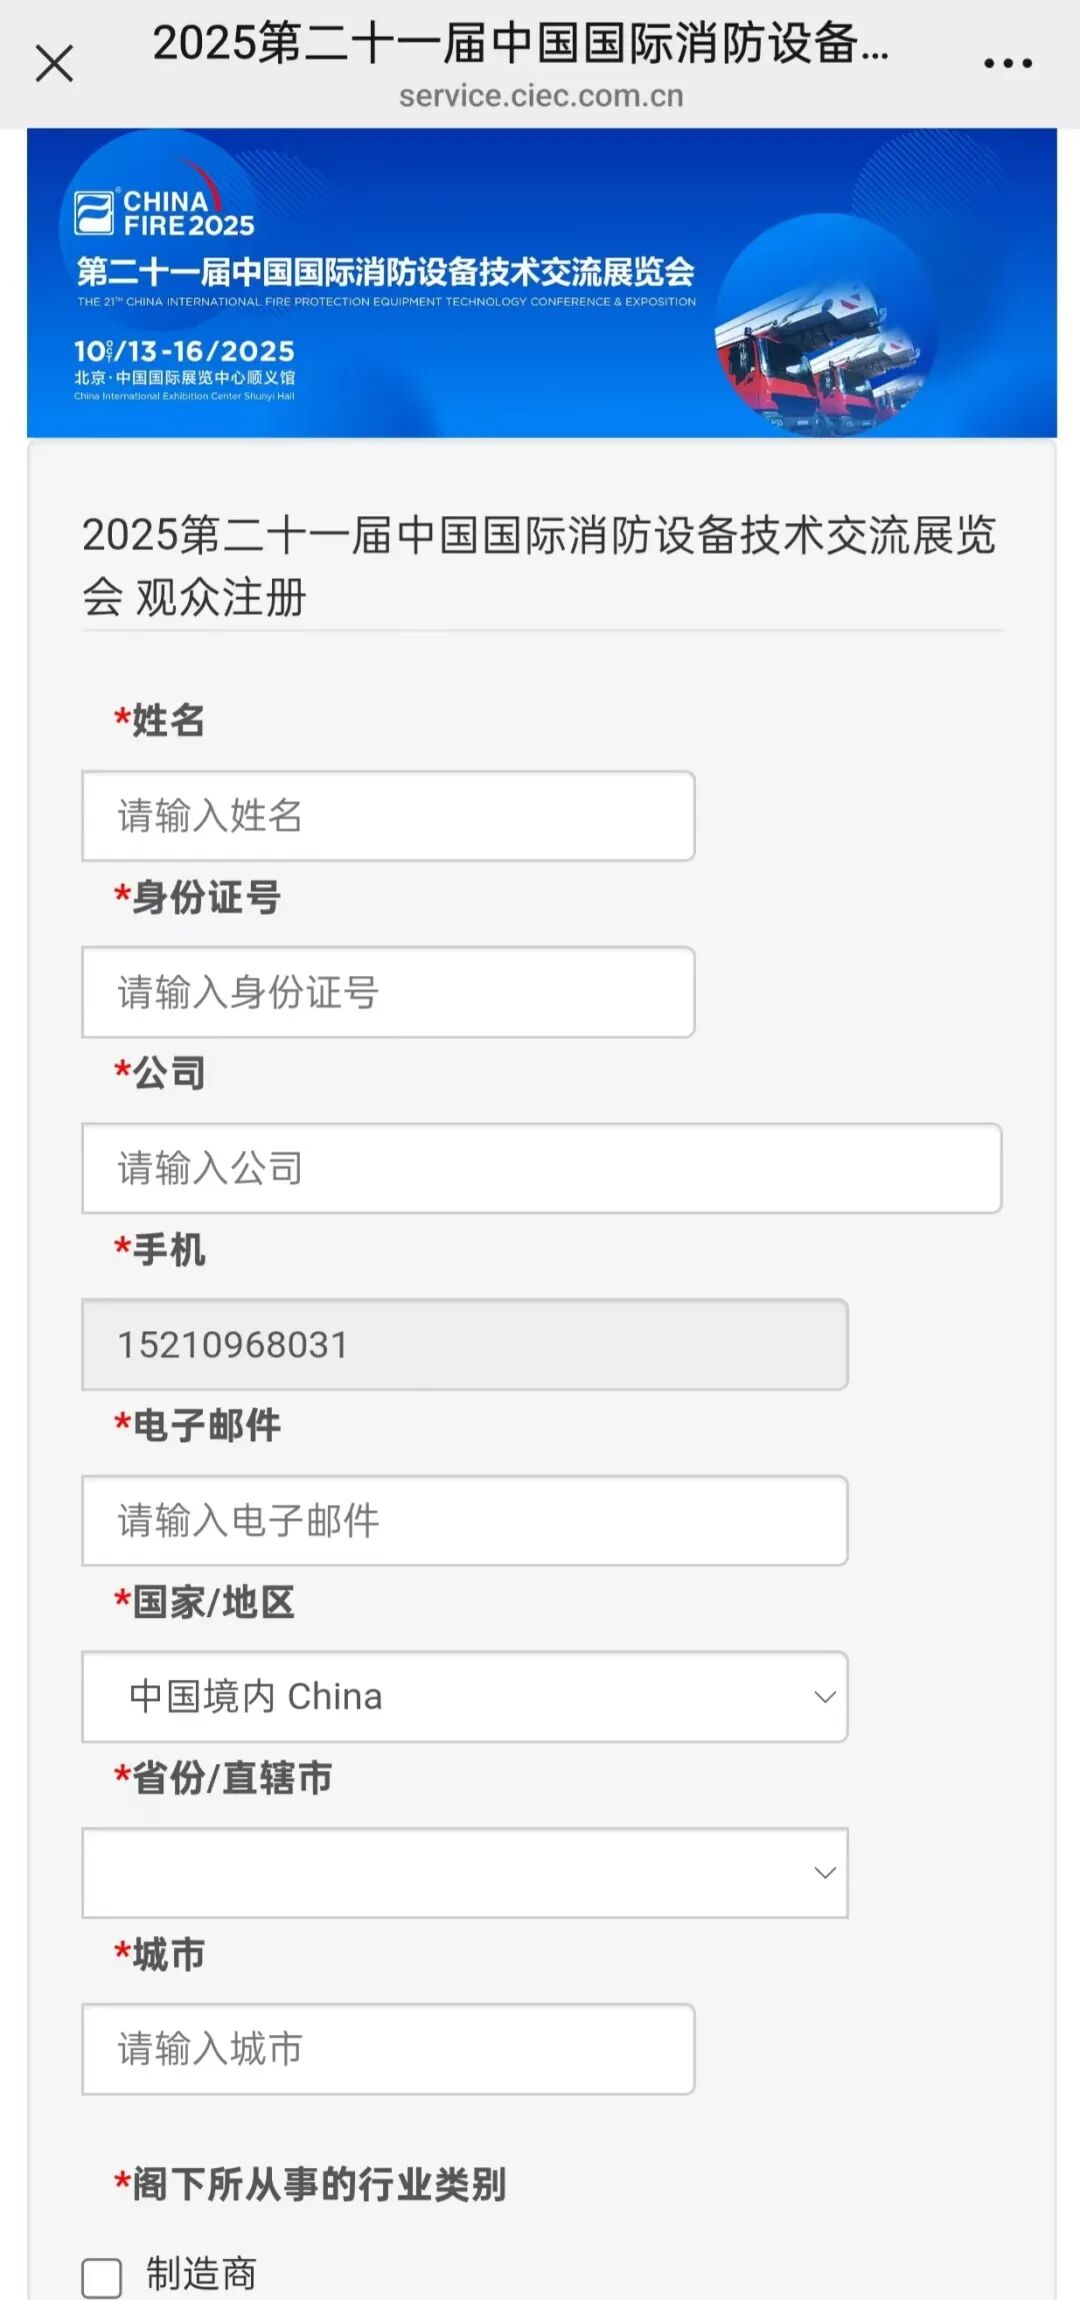Click the ID number (身份证号) field
This screenshot has width=1080, height=2300.
(388, 992)
